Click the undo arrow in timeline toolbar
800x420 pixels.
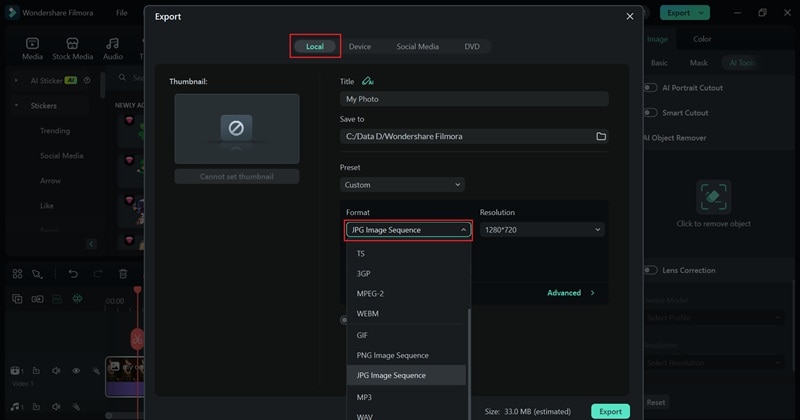point(73,273)
